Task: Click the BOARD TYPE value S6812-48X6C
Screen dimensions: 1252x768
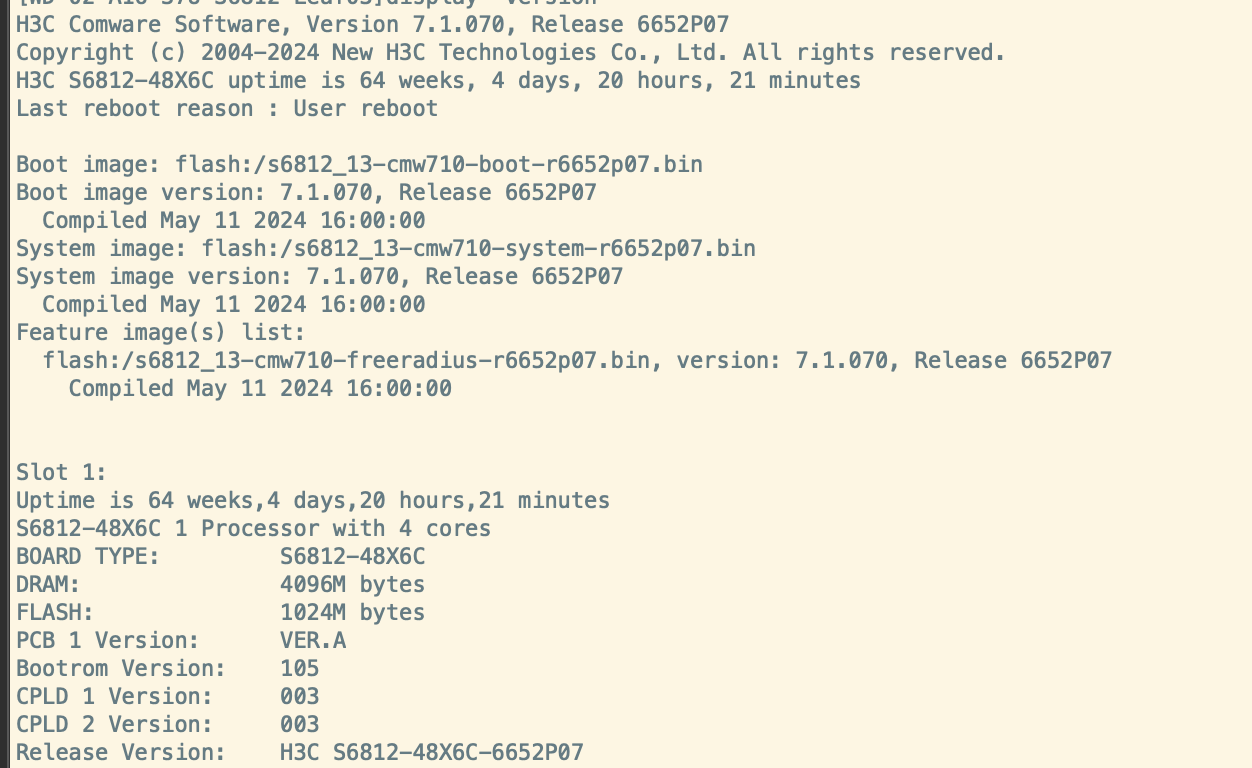Action: [352, 556]
